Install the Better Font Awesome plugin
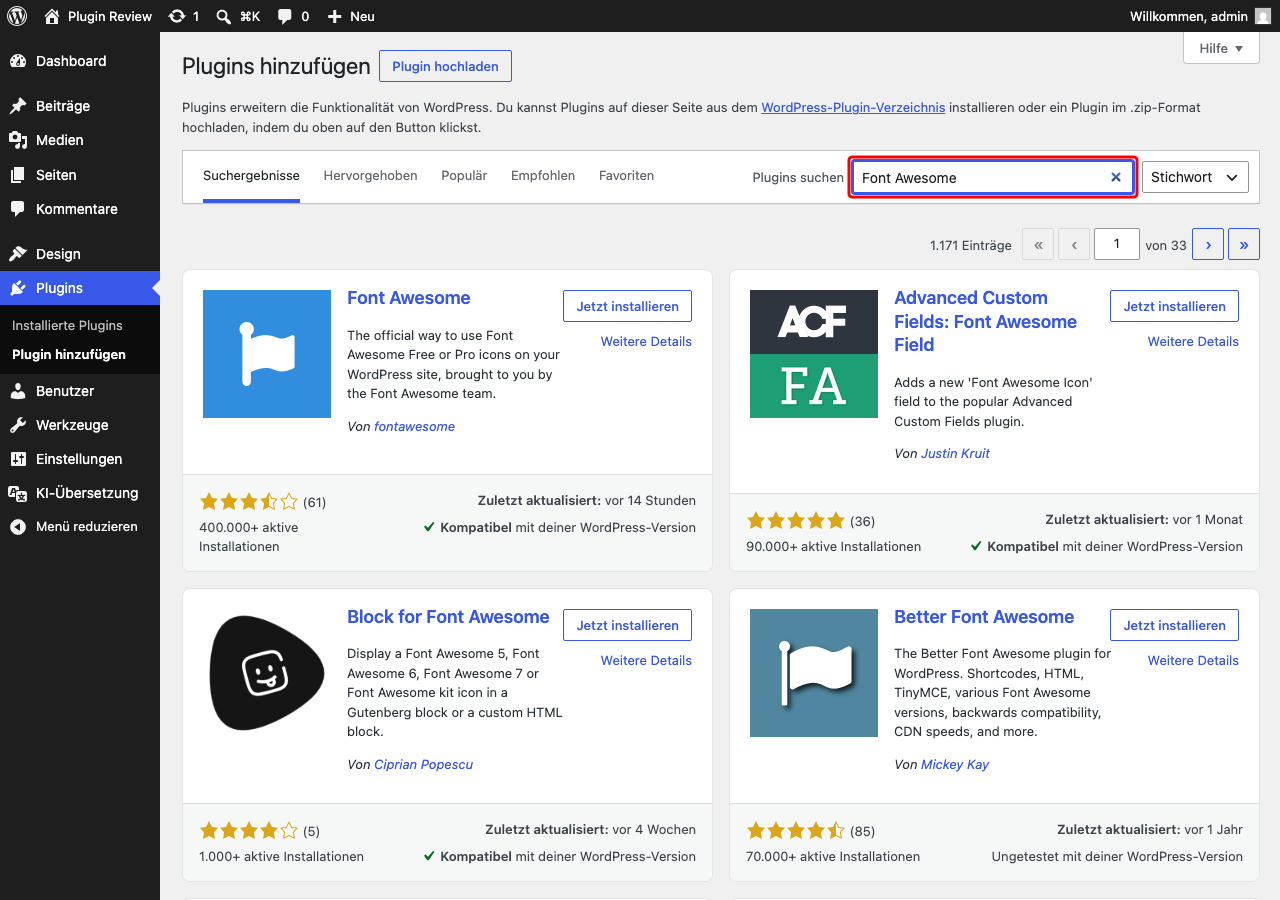The height and width of the screenshot is (900, 1280). click(x=1174, y=625)
